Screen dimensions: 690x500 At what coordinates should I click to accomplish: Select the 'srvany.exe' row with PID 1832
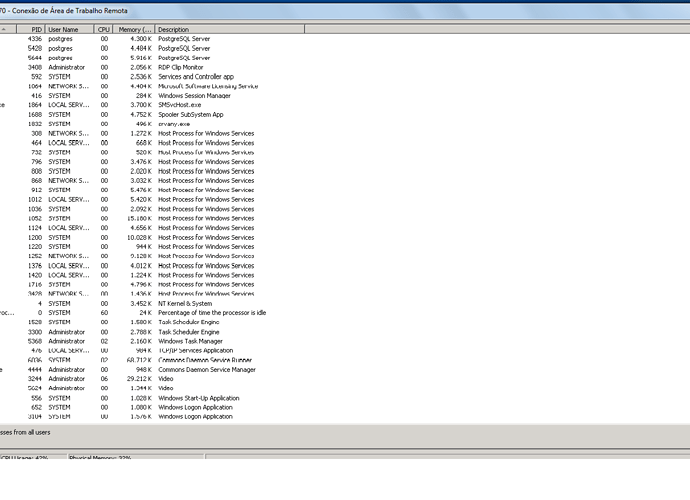click(152, 124)
